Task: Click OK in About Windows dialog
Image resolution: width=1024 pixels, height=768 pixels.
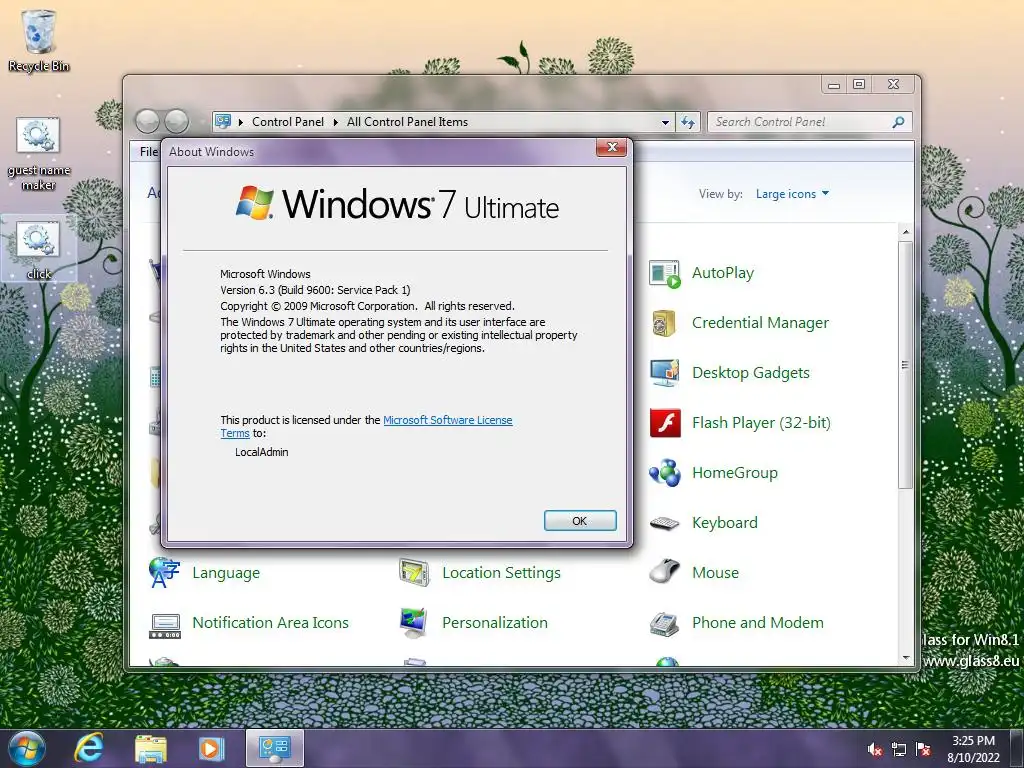Action: pyautogui.click(x=580, y=520)
